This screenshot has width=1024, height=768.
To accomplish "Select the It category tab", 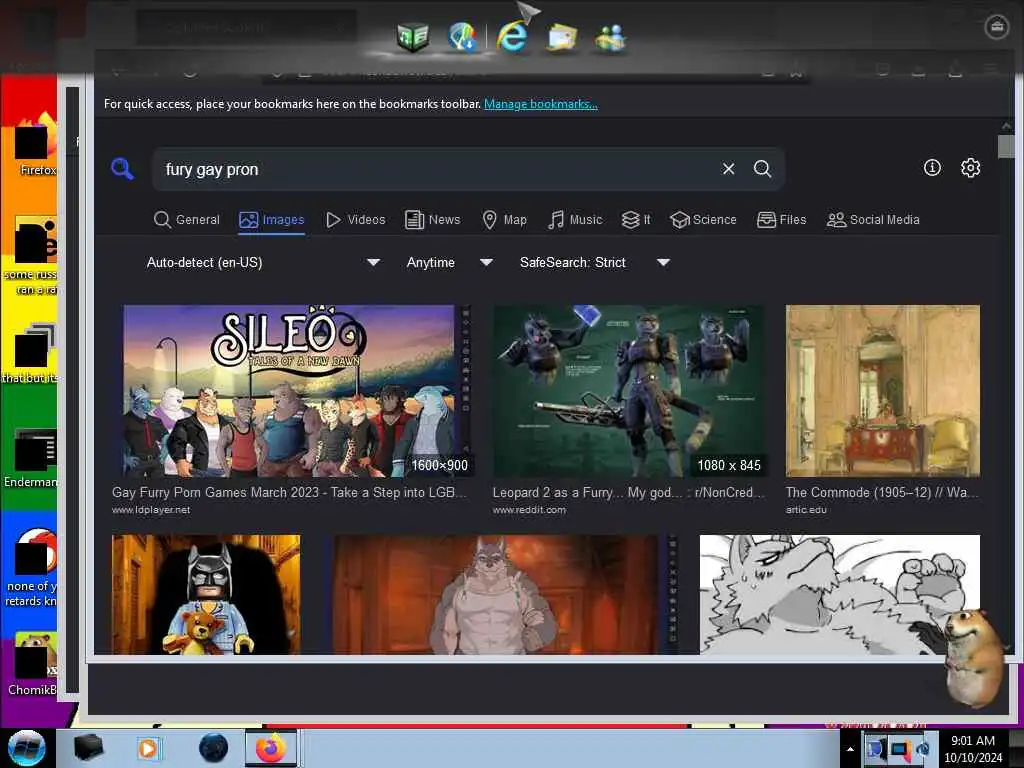I will (x=636, y=219).
